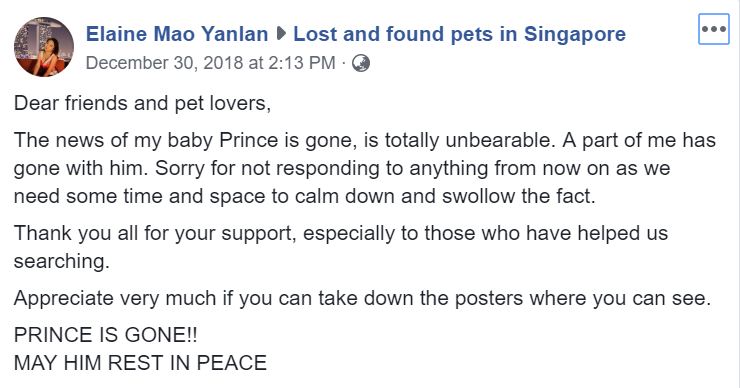740x388 pixels.
Task: Click the "Dear friends and pet lovers" greeting
Action: pos(143,103)
